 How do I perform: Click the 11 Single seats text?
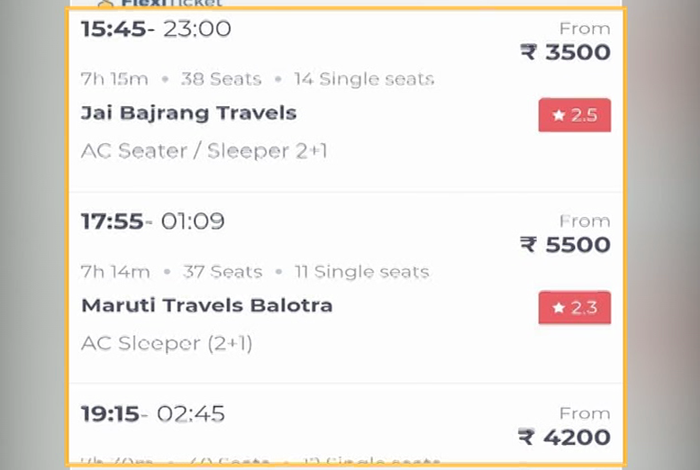(362, 271)
